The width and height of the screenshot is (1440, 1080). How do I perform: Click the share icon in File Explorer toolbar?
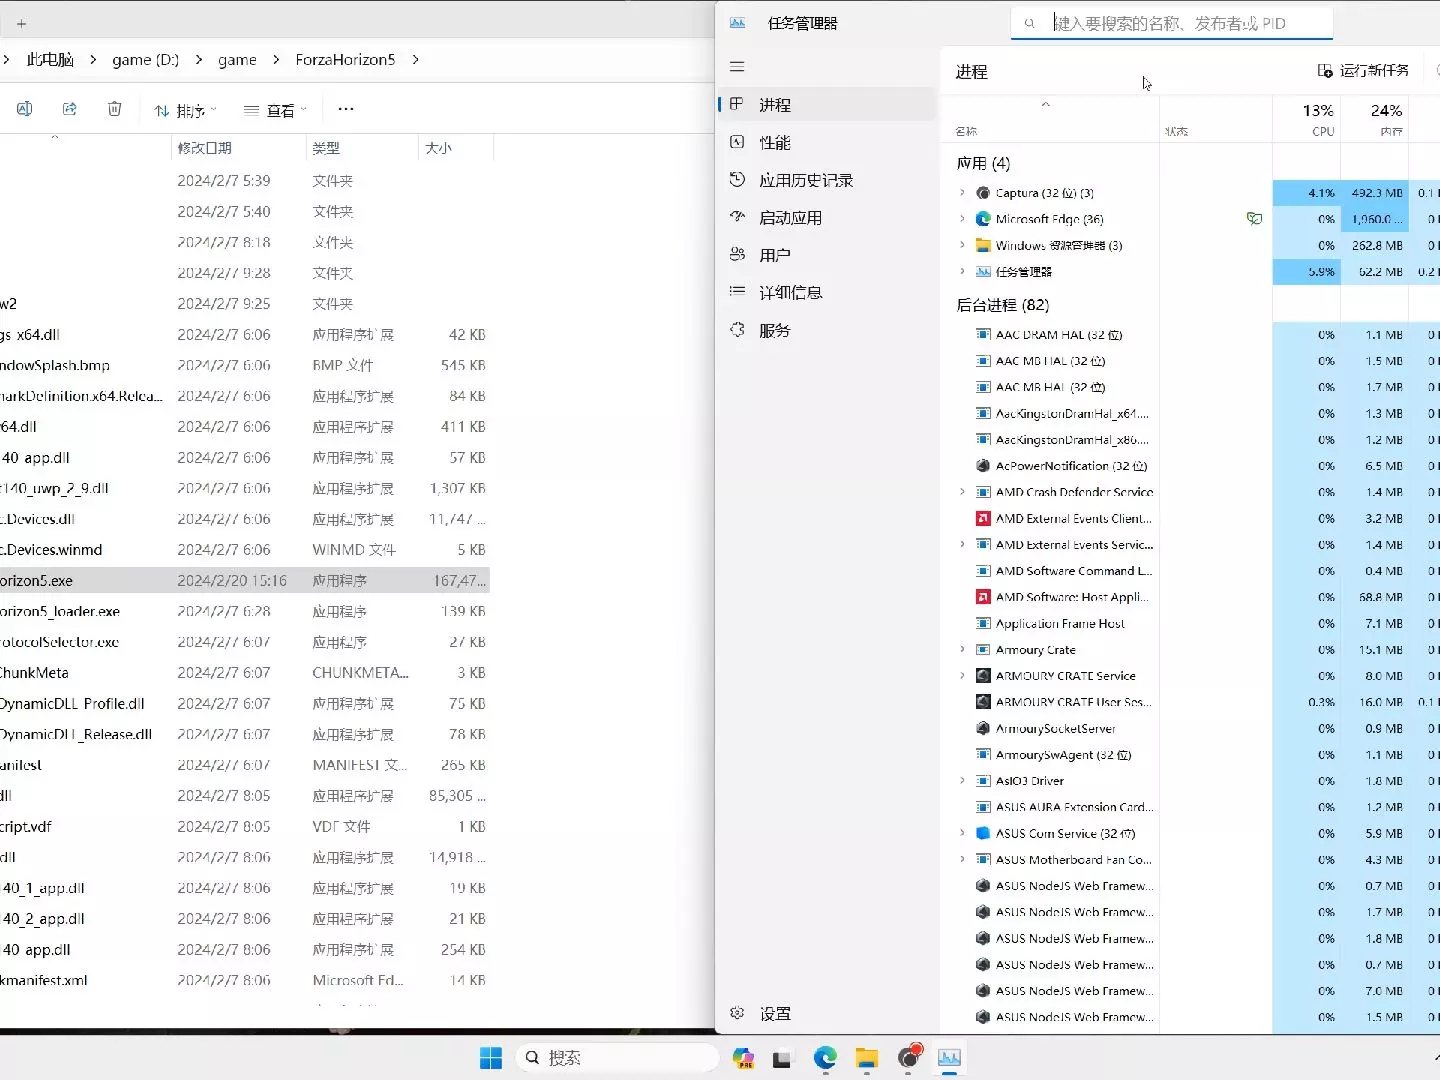pyautogui.click(x=69, y=109)
